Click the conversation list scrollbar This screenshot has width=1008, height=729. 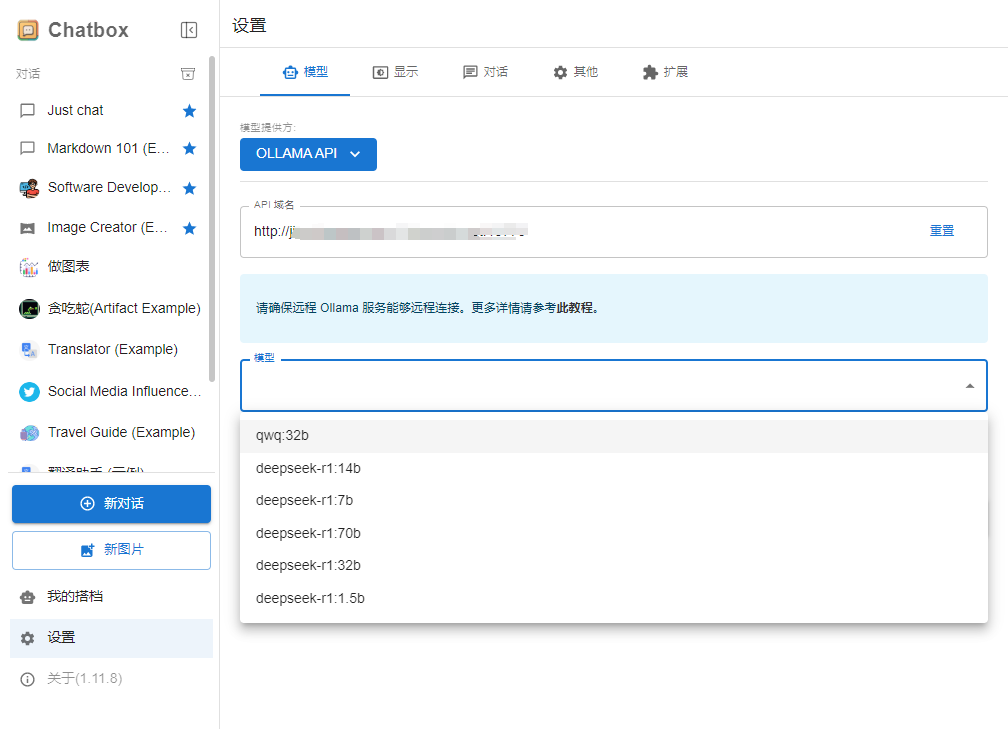click(x=212, y=219)
